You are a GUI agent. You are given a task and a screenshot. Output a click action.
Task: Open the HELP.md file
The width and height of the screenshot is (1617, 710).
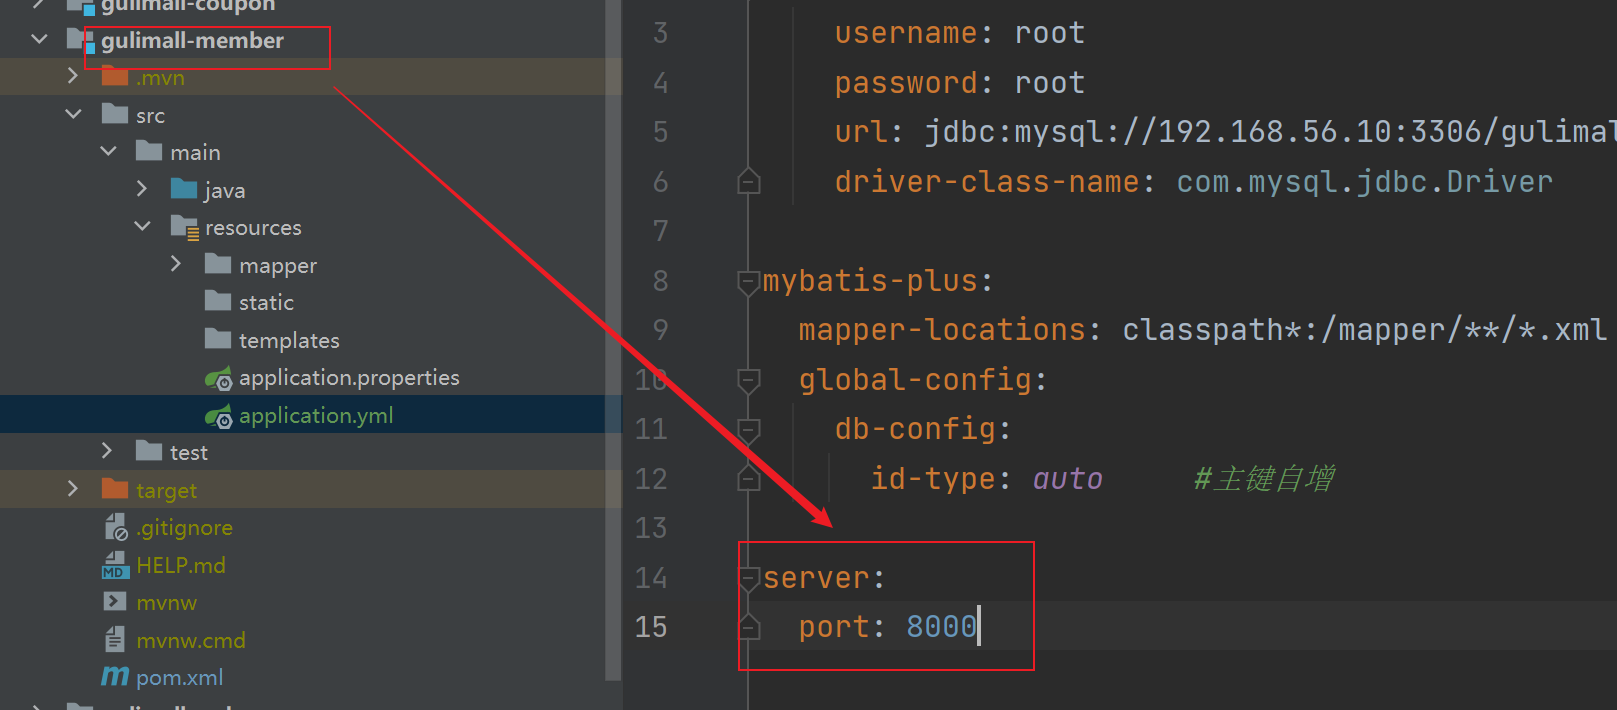coord(181,566)
